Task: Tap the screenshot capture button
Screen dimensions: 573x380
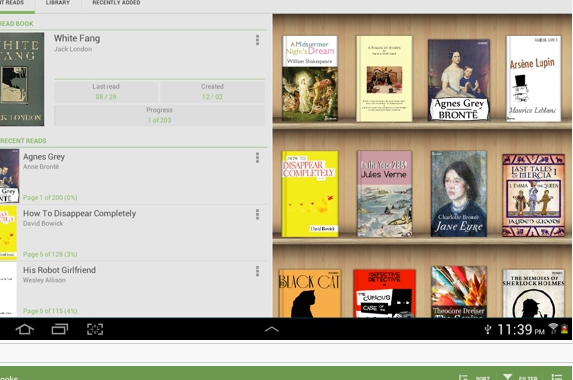Action: click(x=95, y=329)
